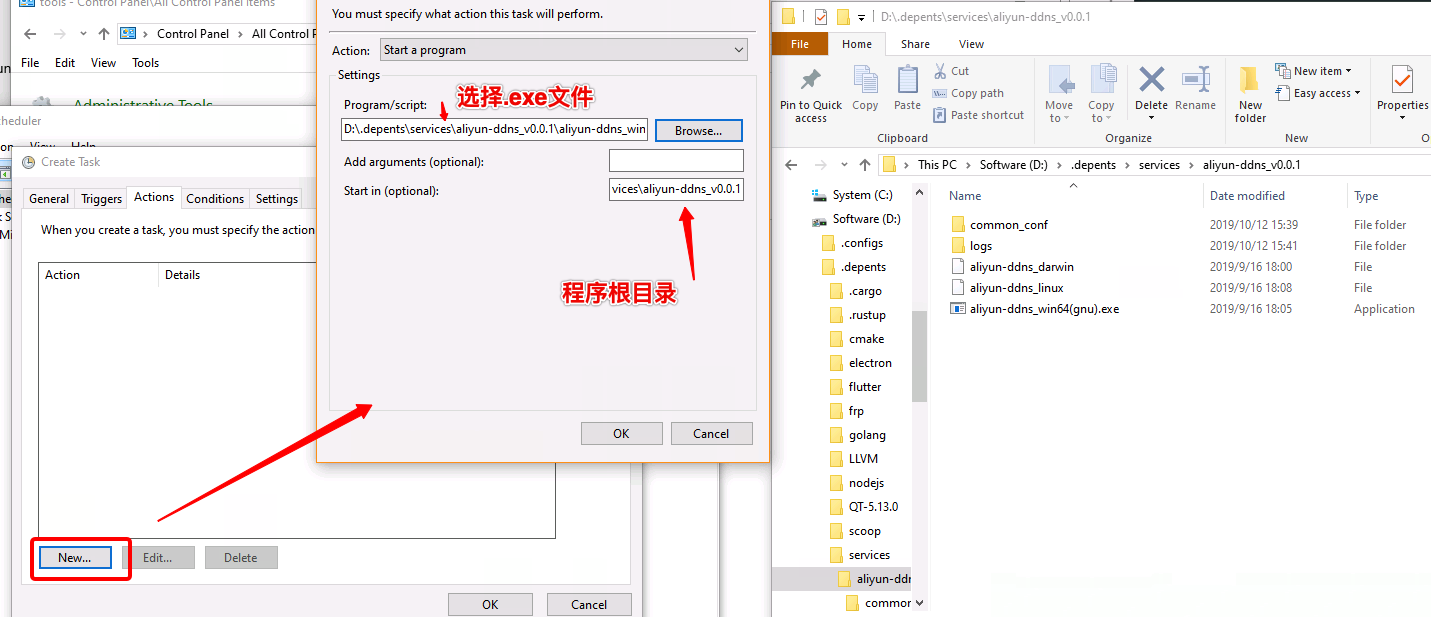
Task: Open the aliyun-ddns_win64(gnu).exe file
Action: [x=1043, y=309]
